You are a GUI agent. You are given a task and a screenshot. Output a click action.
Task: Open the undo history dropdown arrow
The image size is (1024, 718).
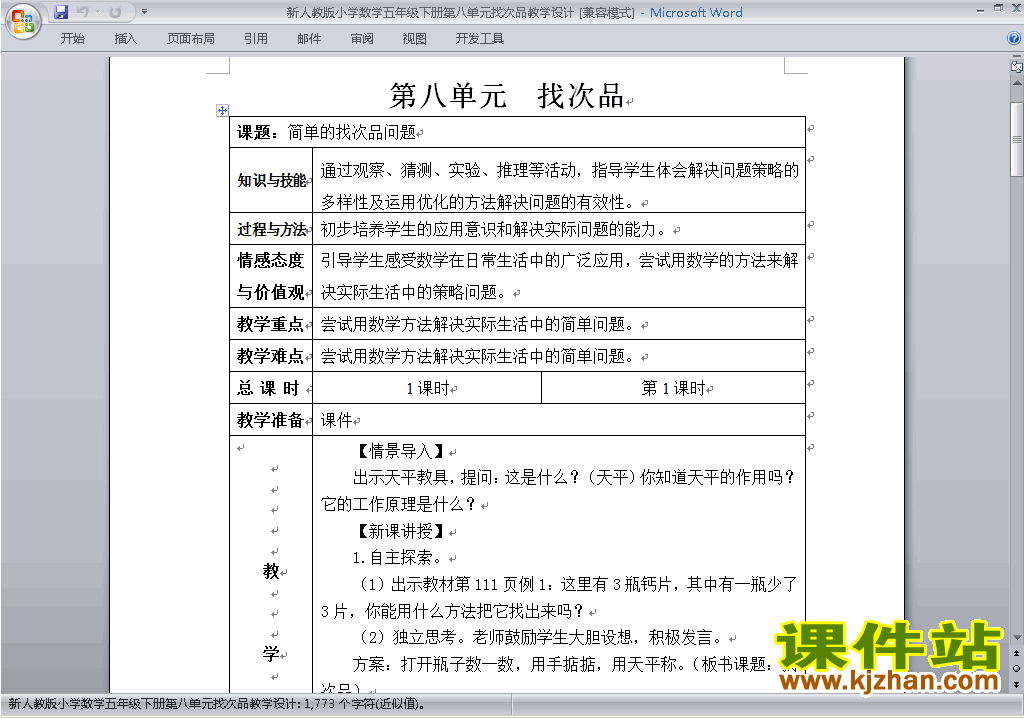[97, 12]
